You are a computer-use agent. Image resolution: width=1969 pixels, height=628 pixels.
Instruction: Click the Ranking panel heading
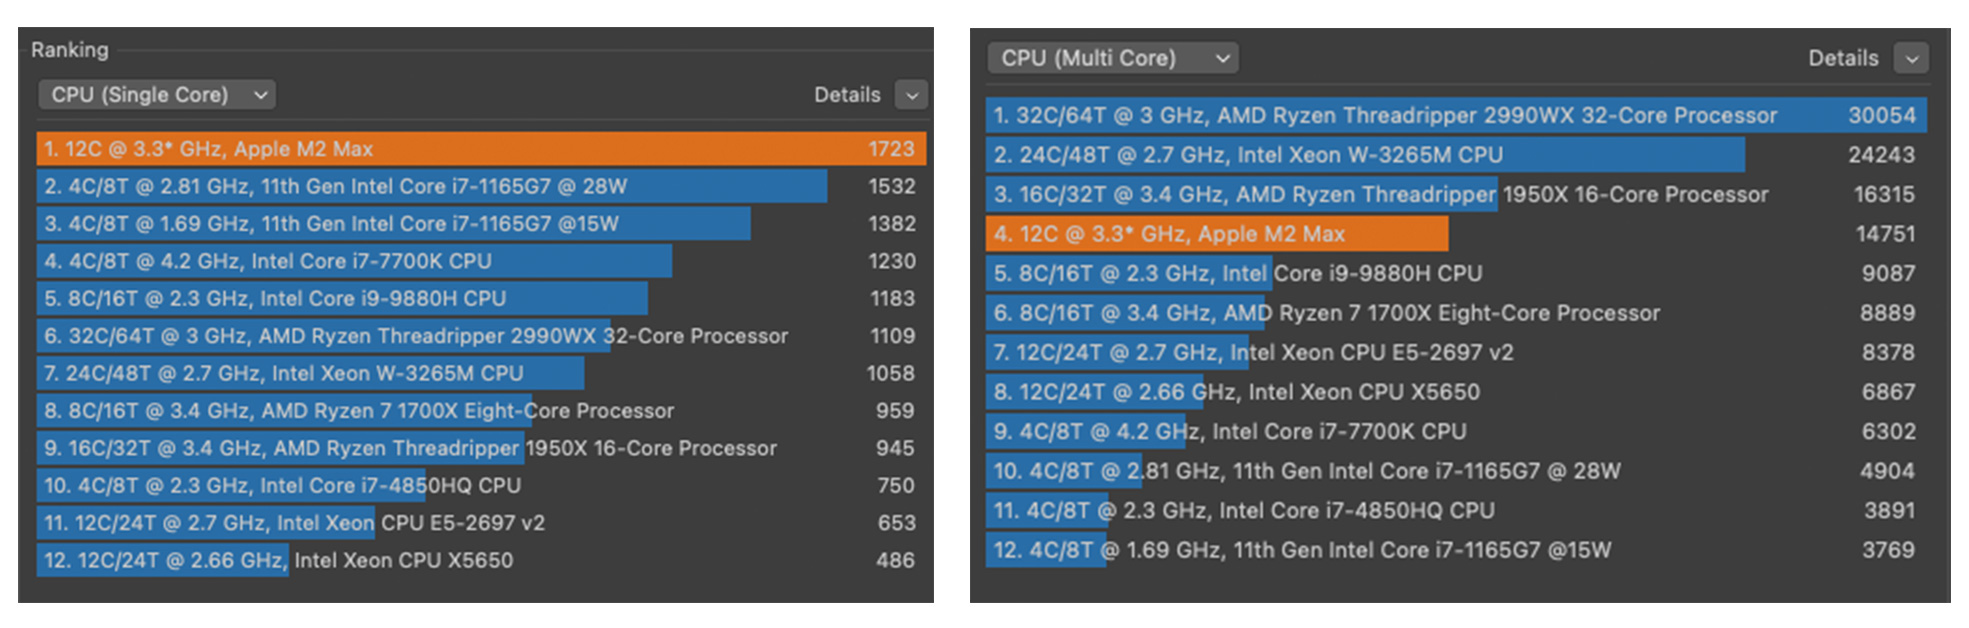[x=69, y=50]
